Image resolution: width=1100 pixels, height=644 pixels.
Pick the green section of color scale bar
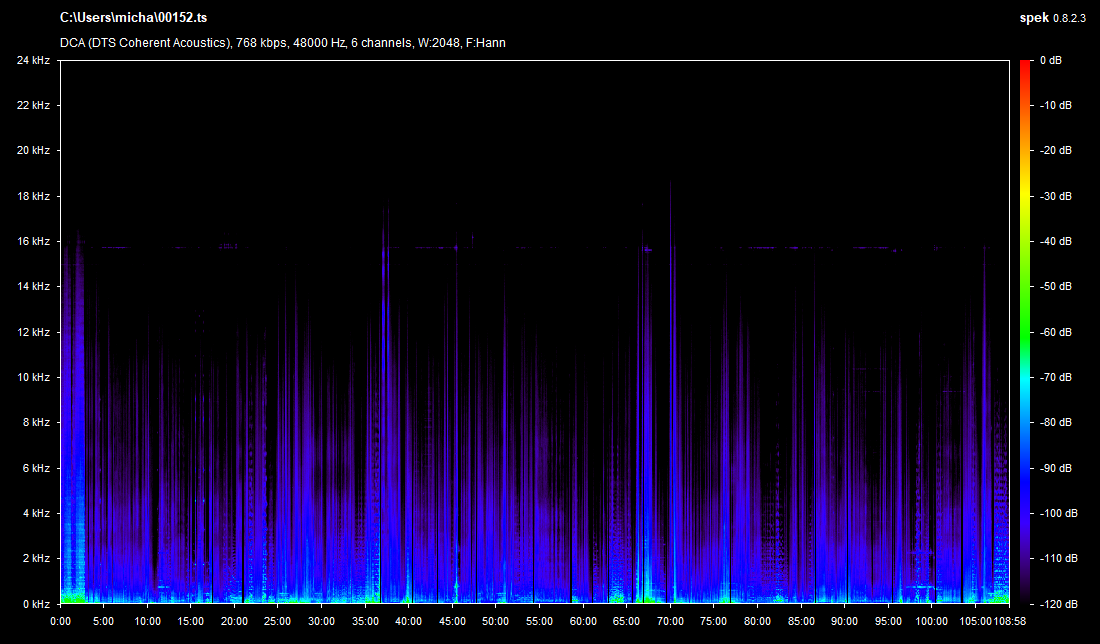[1025, 300]
